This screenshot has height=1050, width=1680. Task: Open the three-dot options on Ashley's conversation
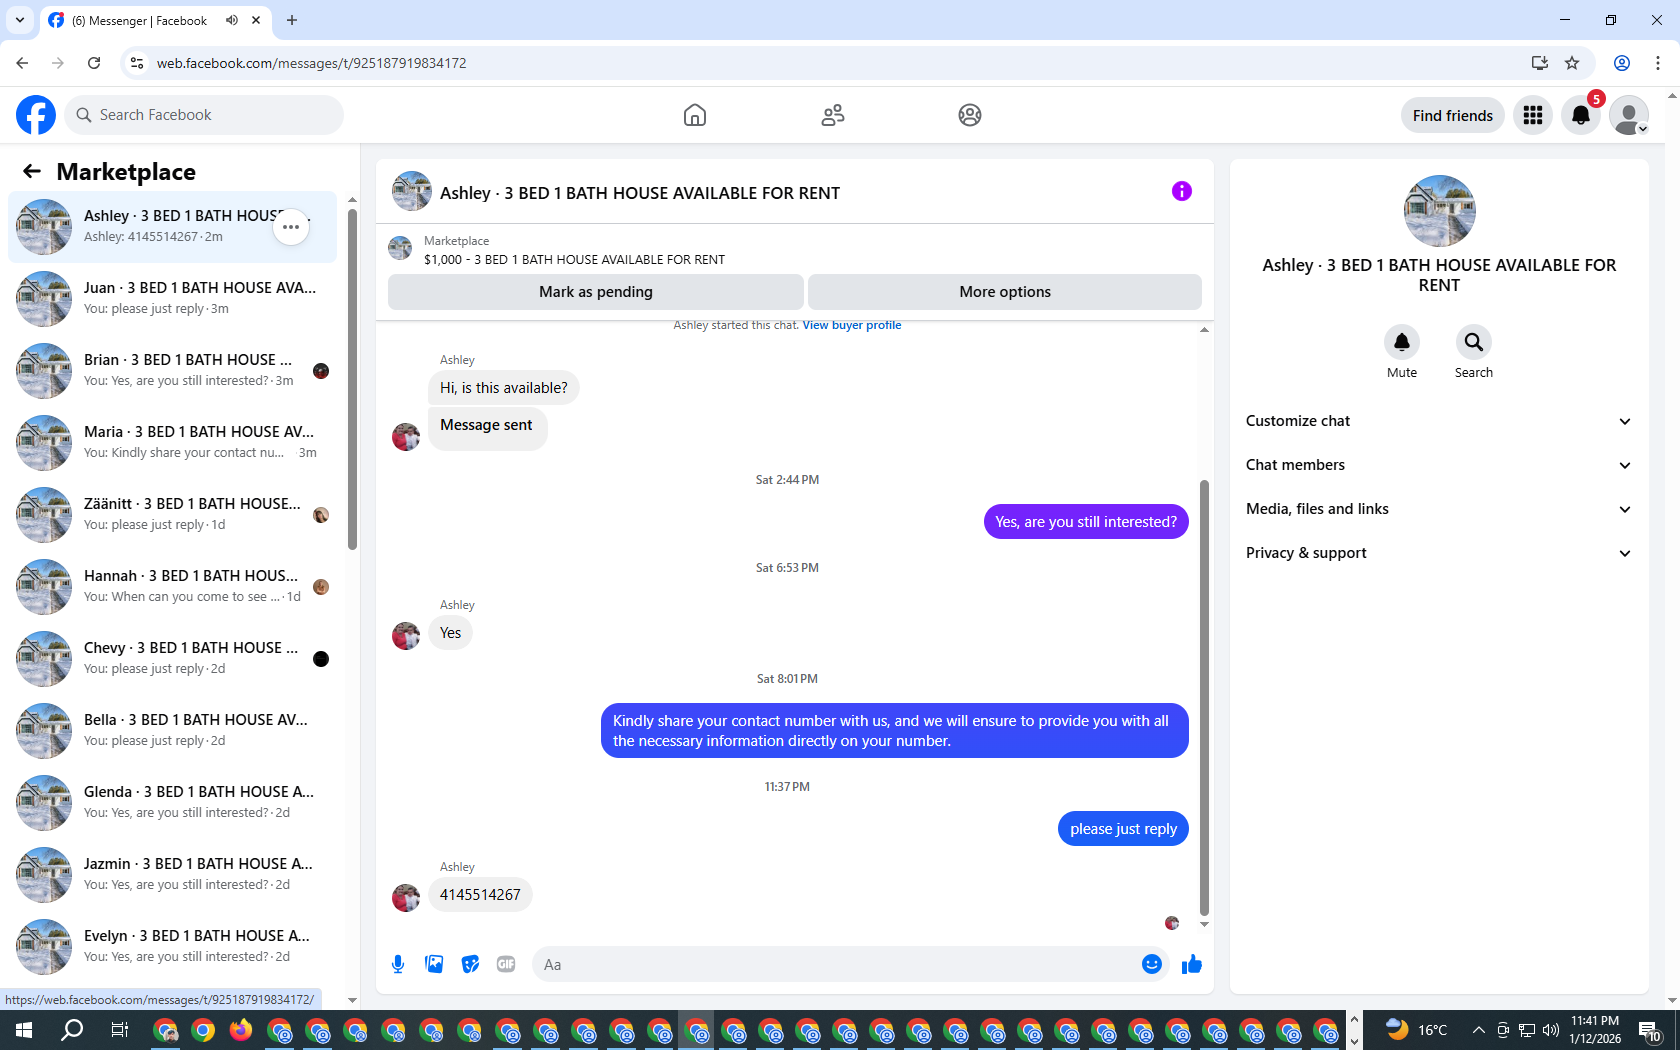(x=291, y=227)
